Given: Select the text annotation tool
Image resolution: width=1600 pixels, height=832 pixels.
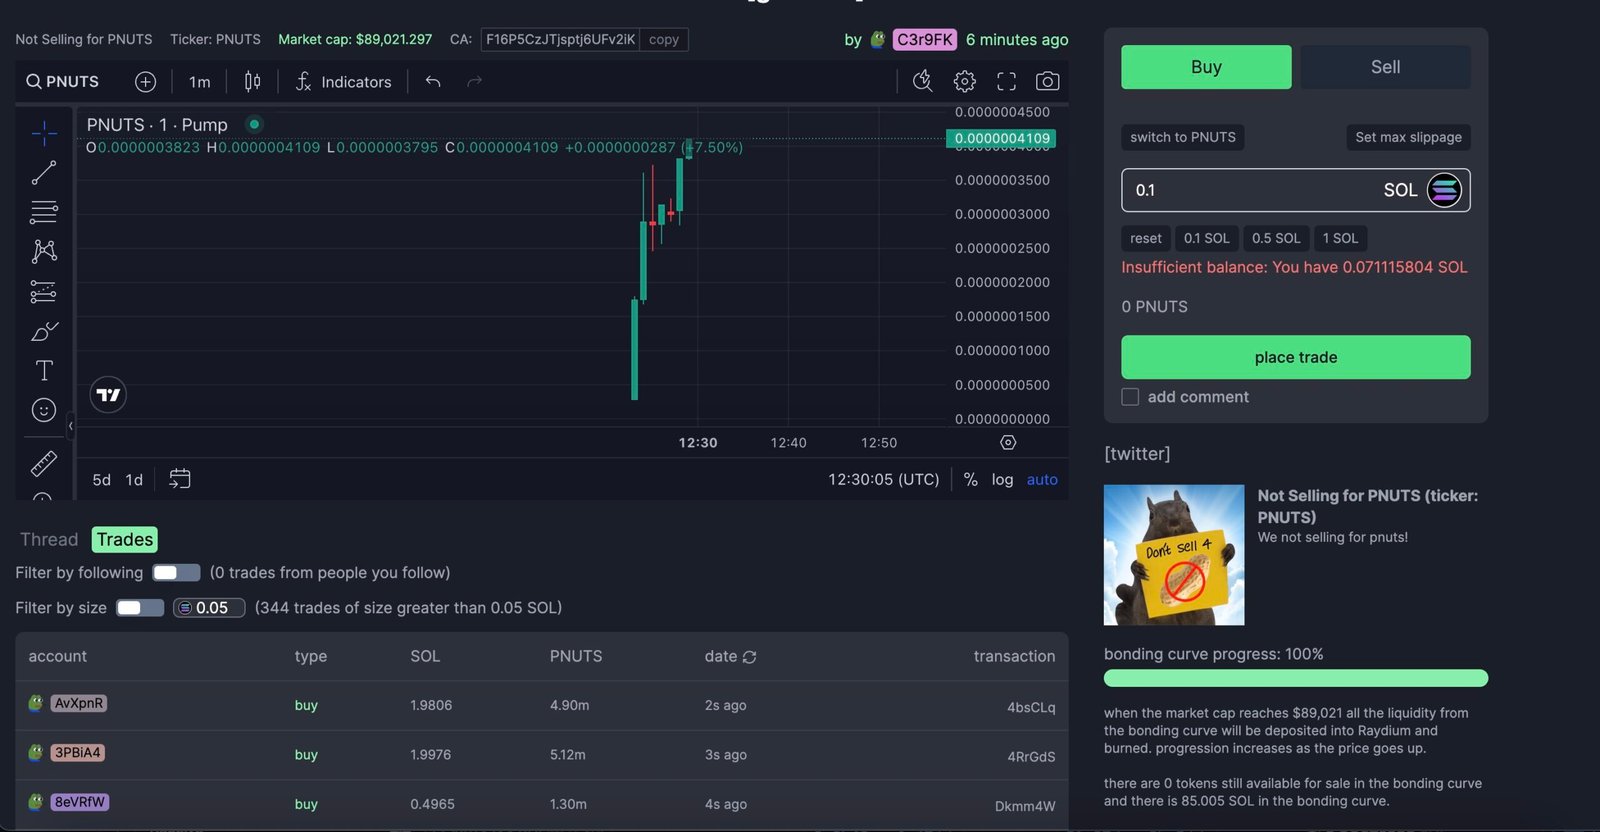Looking at the screenshot, I should pos(44,370).
